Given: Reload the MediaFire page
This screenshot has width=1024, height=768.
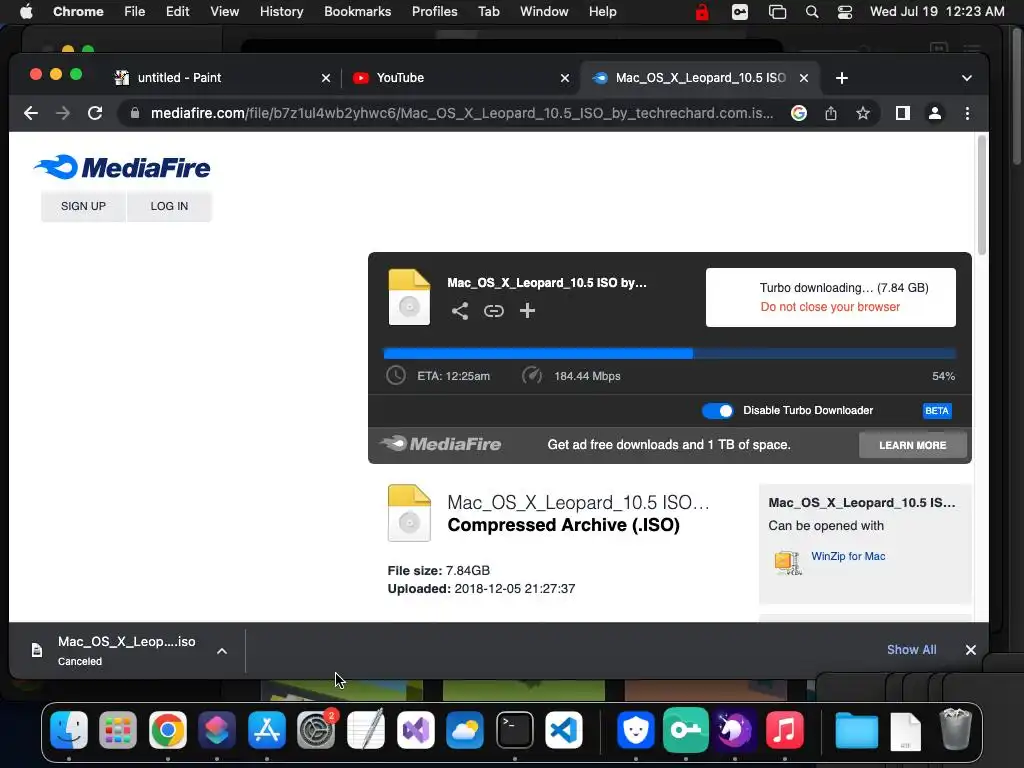Looking at the screenshot, I should click(95, 113).
